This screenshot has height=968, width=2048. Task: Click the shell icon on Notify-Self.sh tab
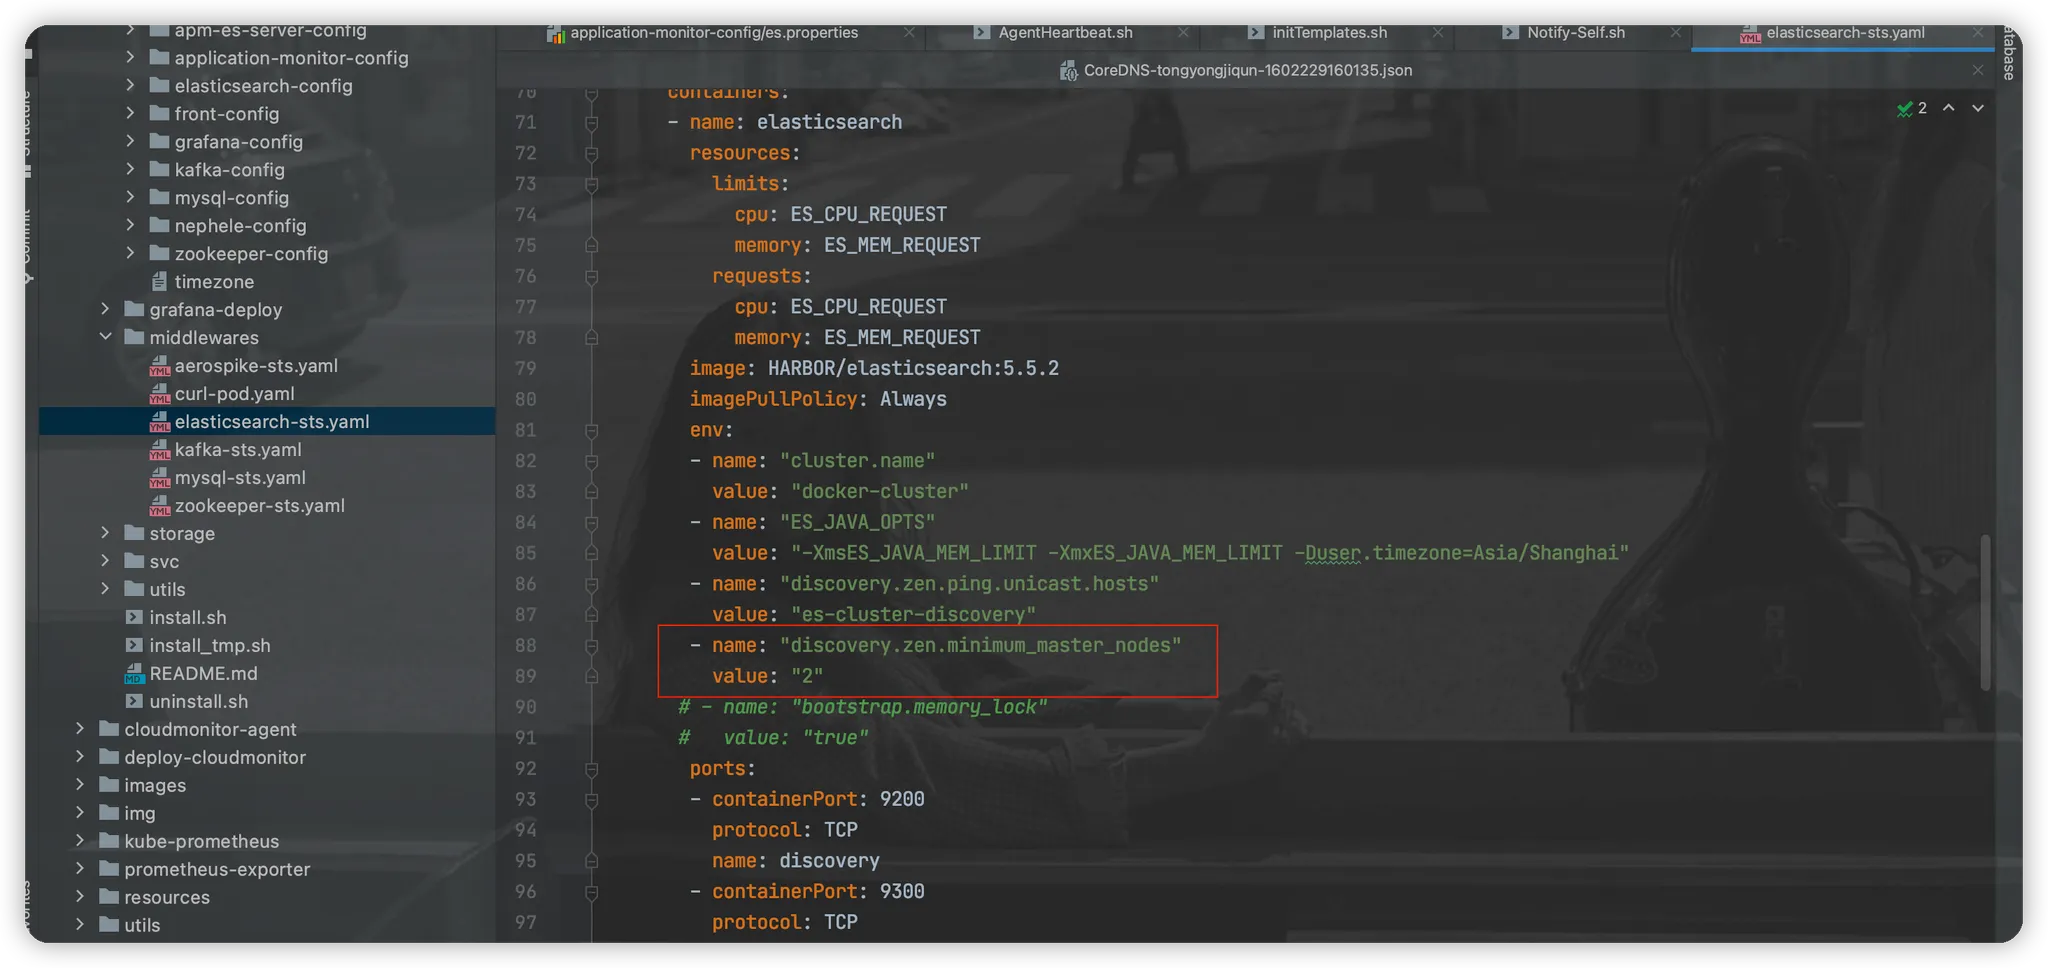(1511, 33)
